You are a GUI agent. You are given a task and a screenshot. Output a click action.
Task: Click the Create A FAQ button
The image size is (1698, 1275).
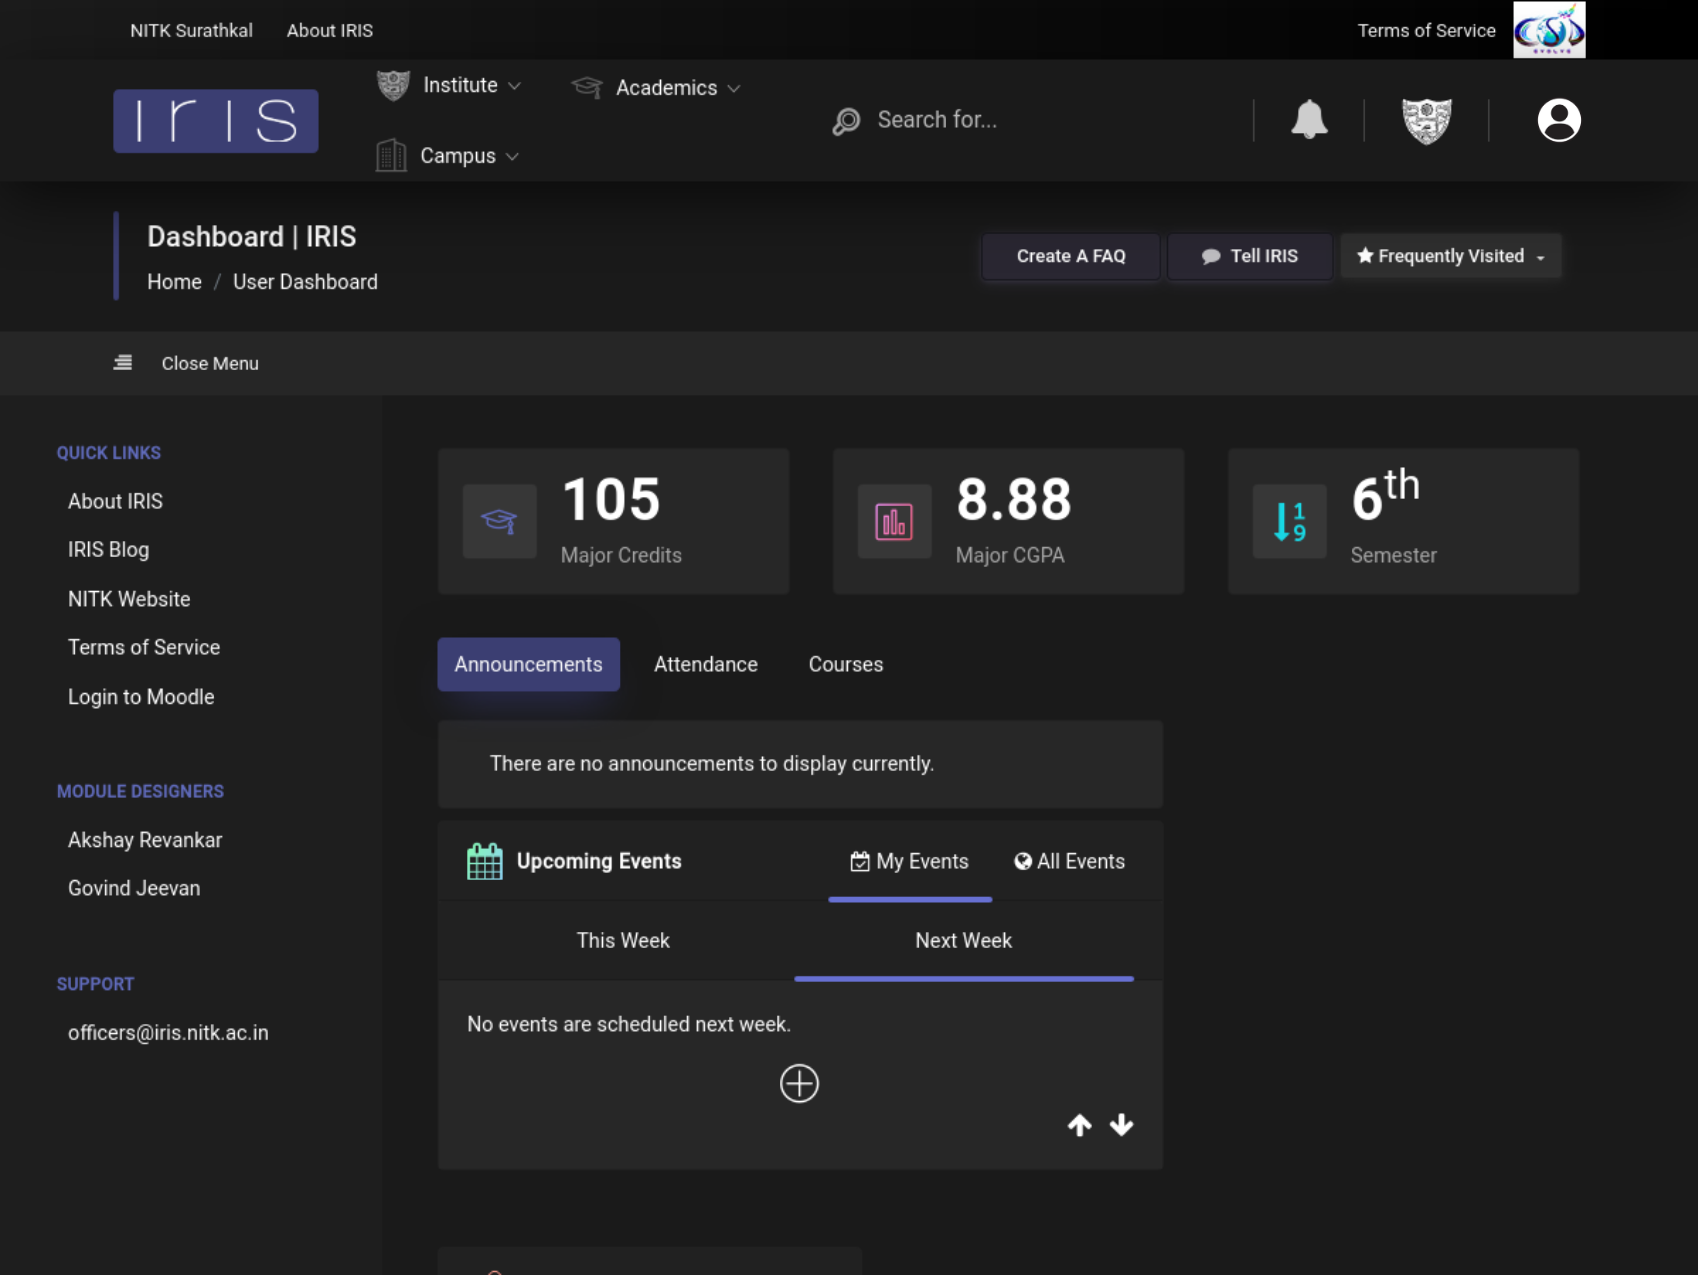(1070, 256)
